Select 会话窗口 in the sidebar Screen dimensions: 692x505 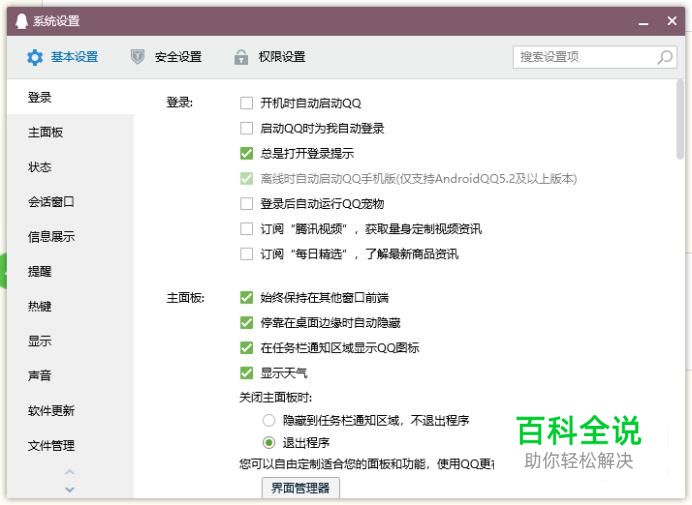tap(70, 202)
